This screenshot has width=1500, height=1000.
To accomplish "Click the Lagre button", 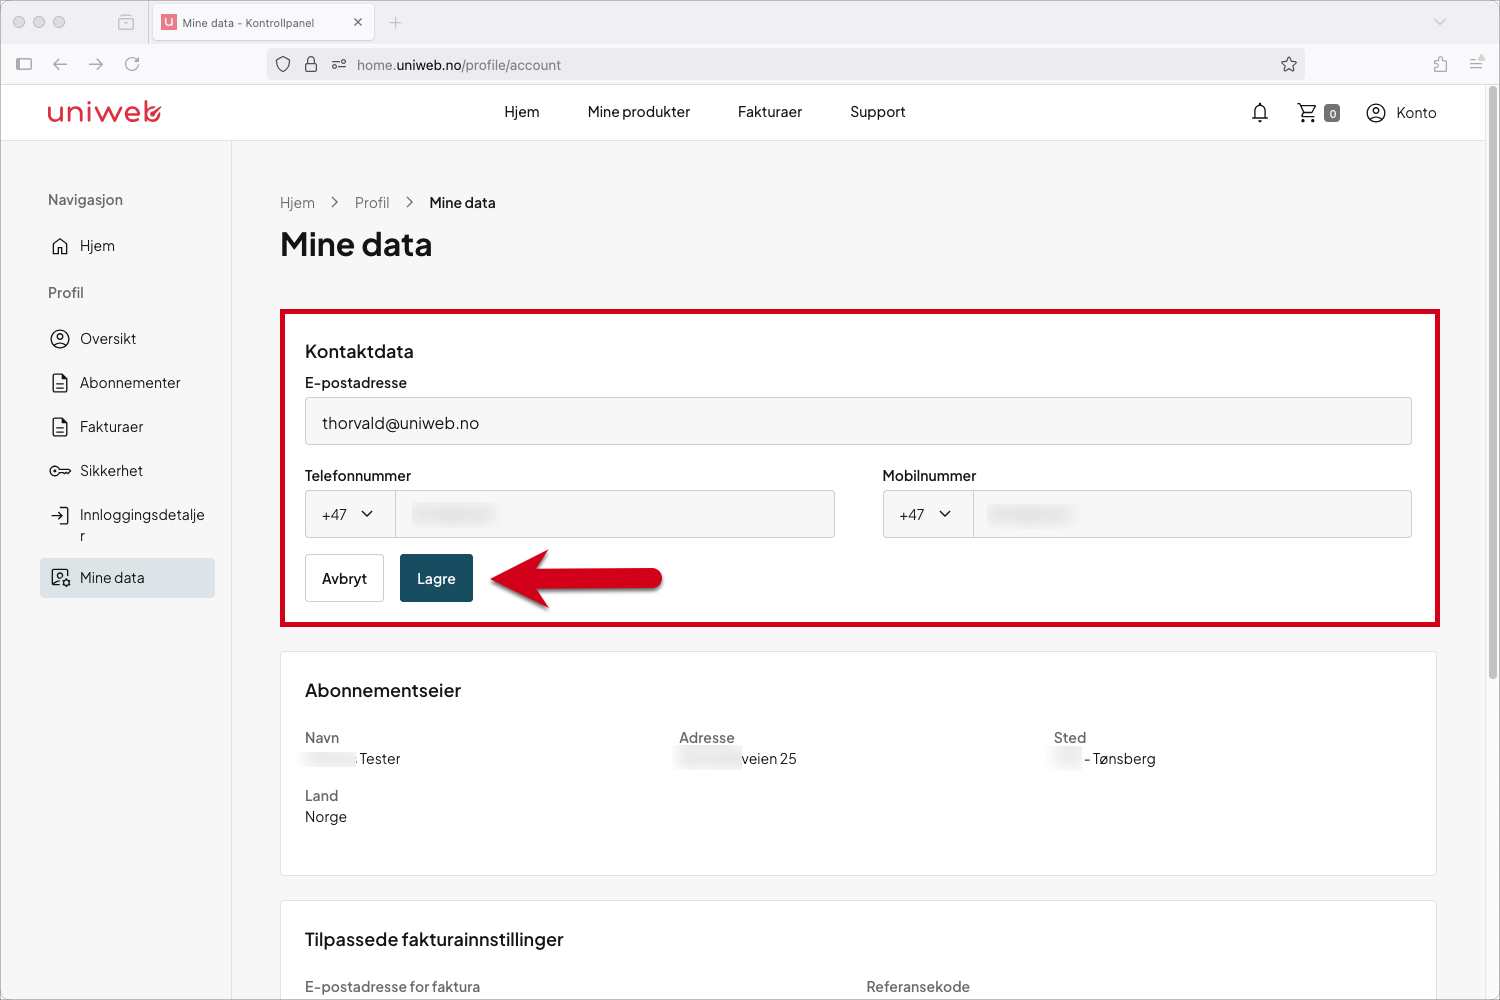I will point(436,578).
